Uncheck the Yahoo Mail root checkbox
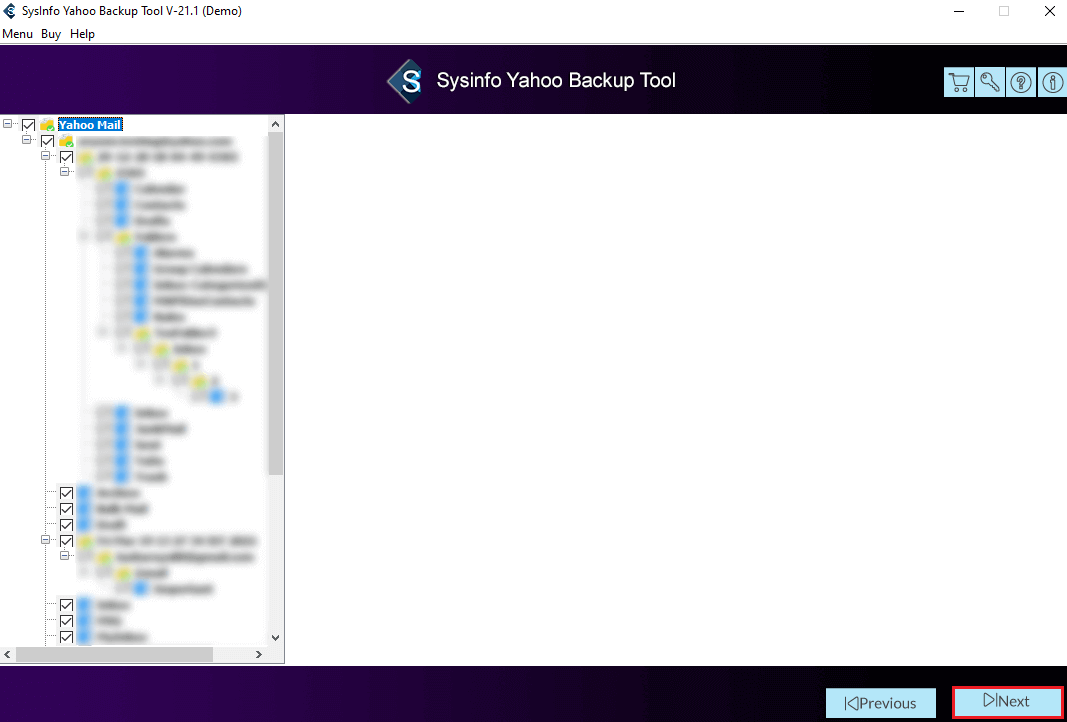 [x=29, y=125]
